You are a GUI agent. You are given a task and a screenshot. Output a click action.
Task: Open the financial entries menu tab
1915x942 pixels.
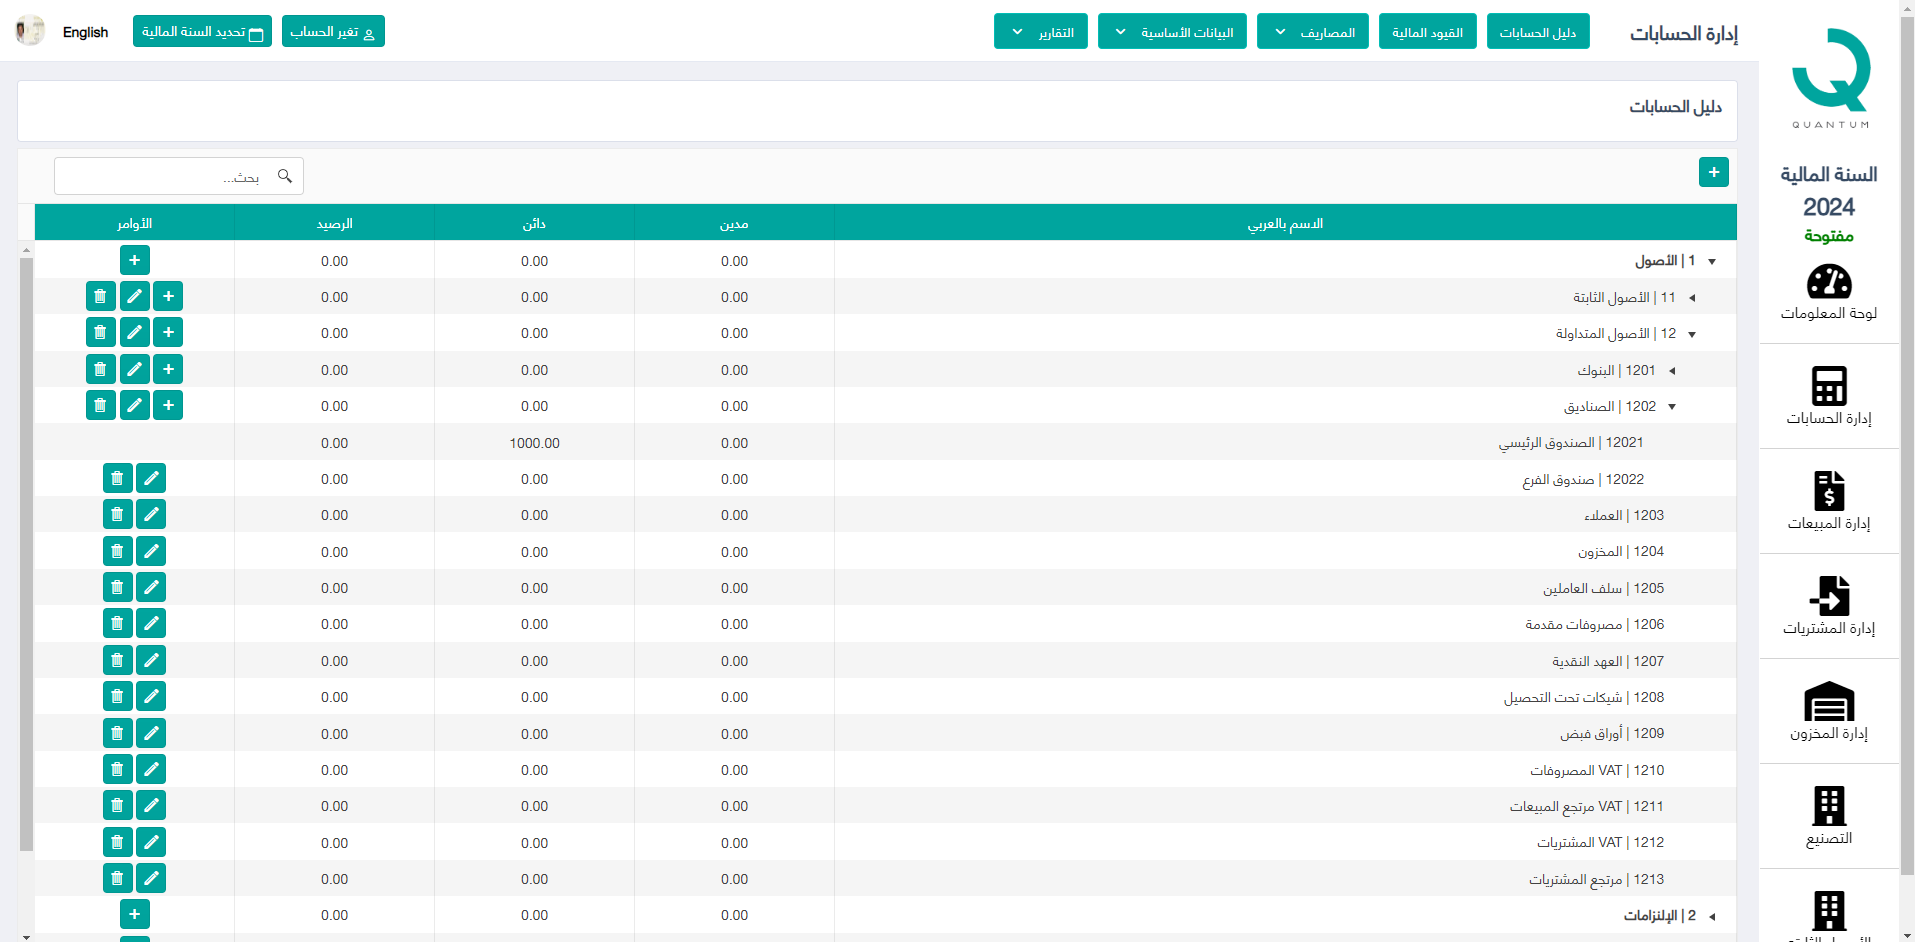(1427, 32)
